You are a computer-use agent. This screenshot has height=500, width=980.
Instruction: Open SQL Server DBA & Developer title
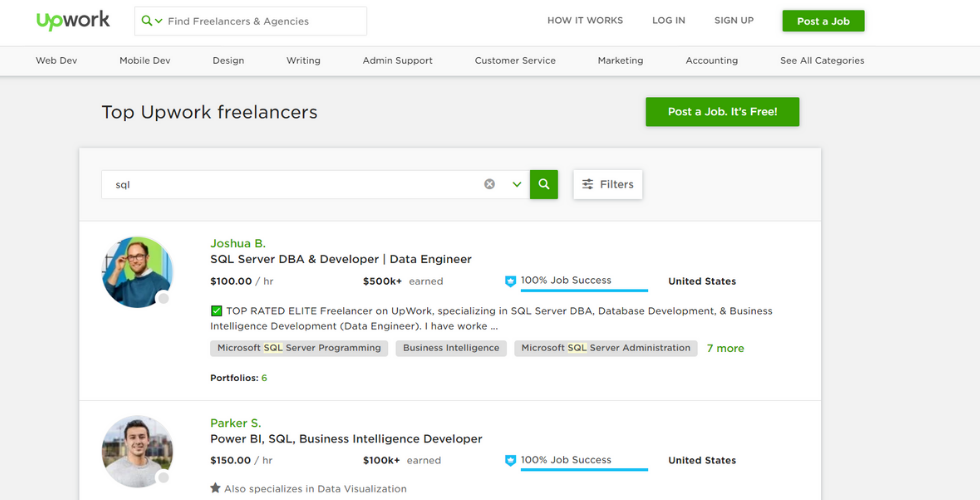[341, 259]
